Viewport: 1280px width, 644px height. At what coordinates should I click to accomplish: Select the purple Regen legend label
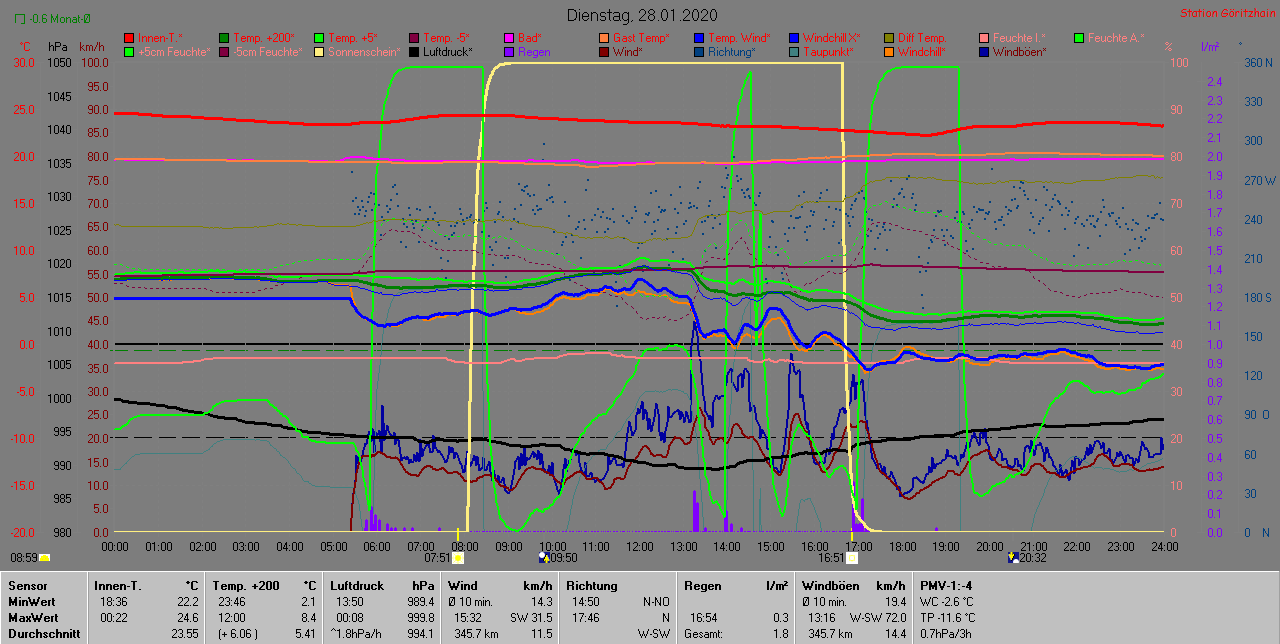pos(534,52)
